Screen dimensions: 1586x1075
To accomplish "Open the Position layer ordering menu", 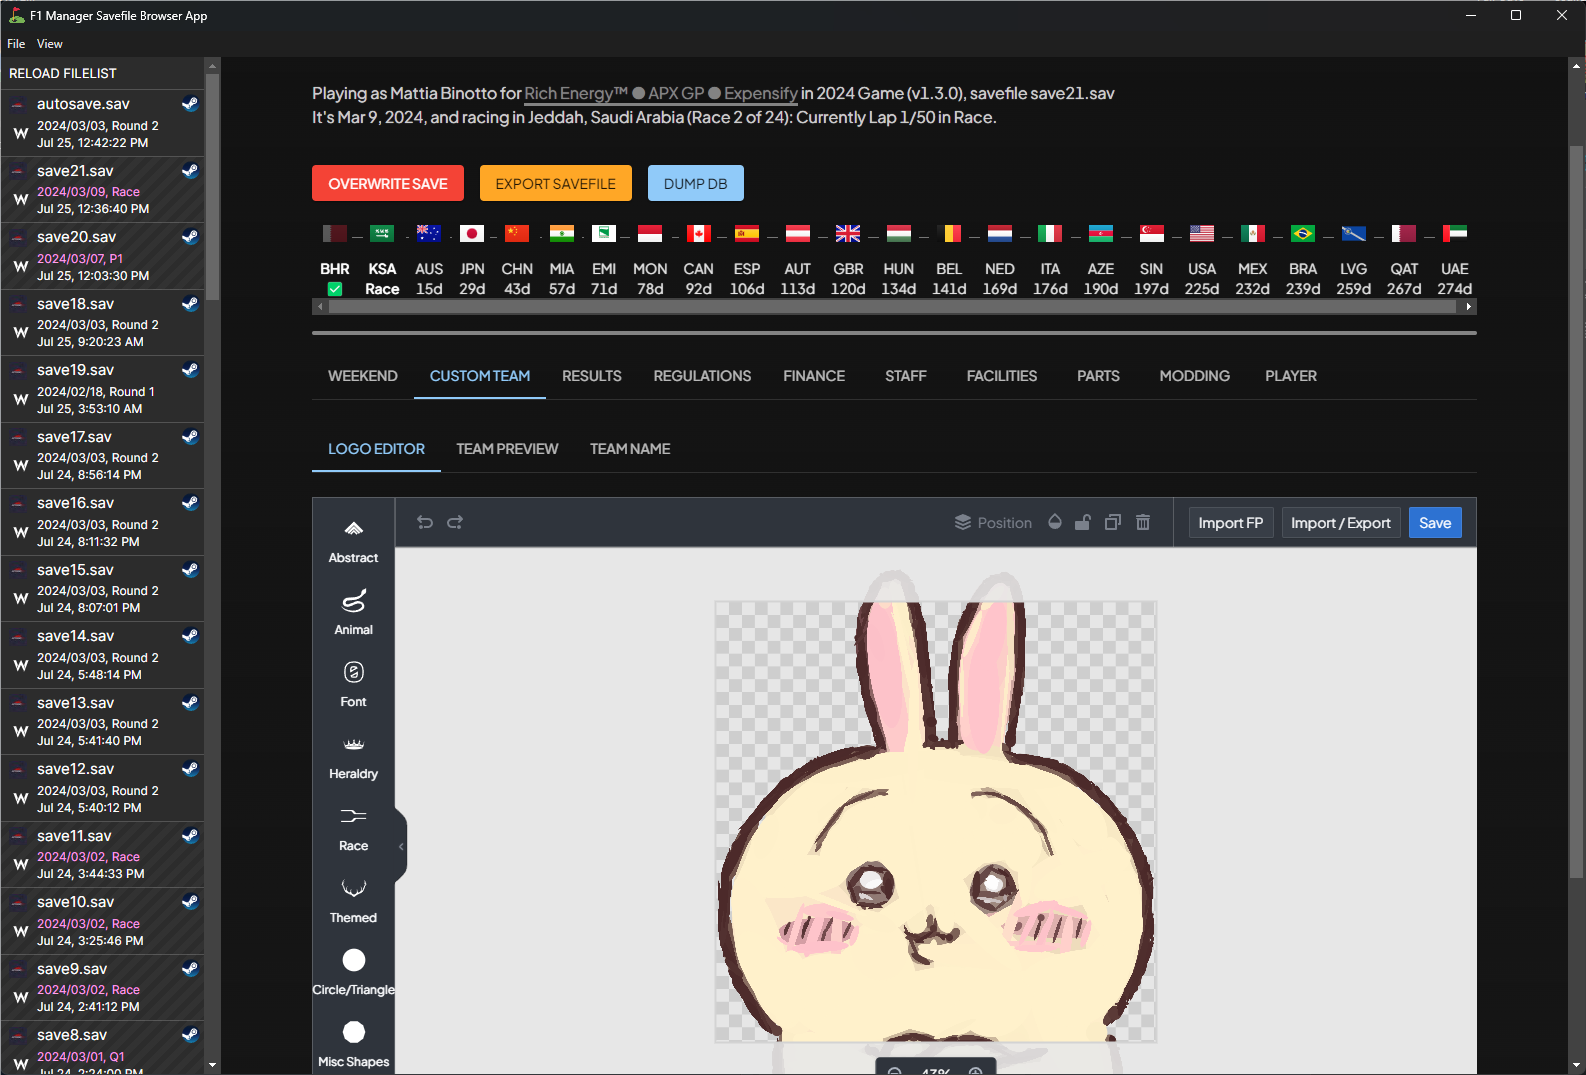I will coord(993,522).
